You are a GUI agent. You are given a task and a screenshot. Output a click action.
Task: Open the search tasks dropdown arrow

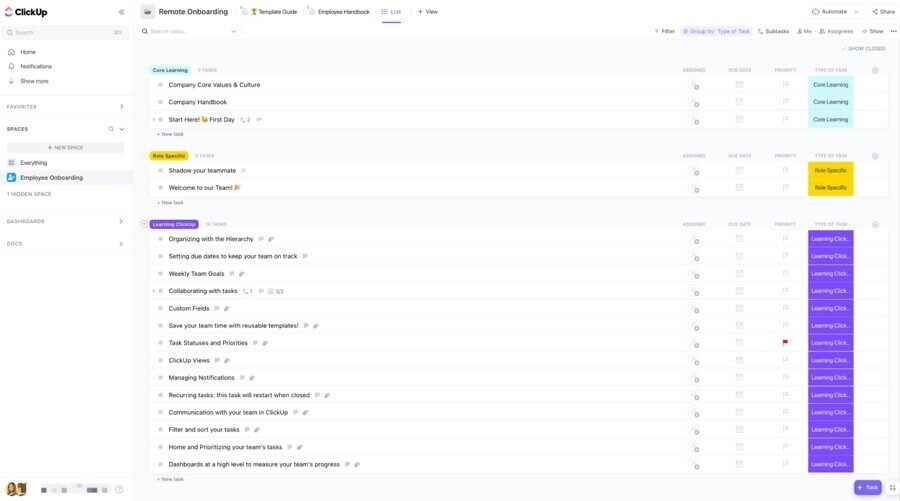234,32
